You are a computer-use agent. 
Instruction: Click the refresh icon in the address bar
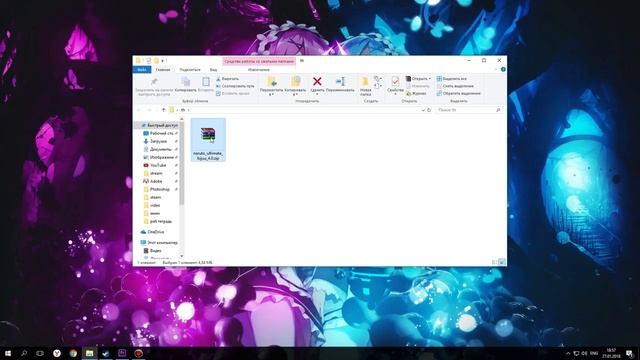click(429, 110)
